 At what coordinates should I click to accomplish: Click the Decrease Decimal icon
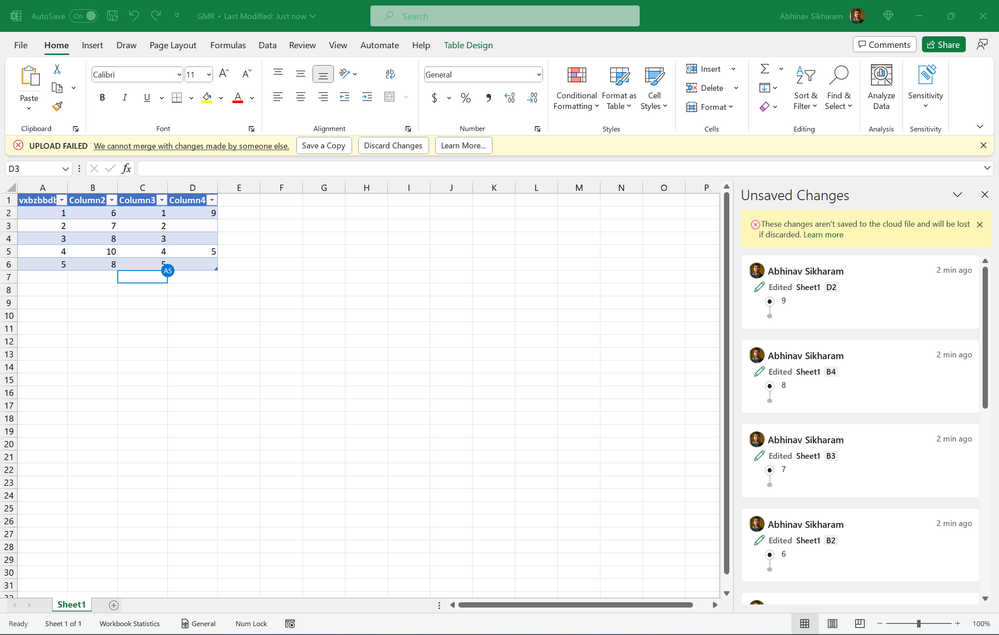(533, 97)
